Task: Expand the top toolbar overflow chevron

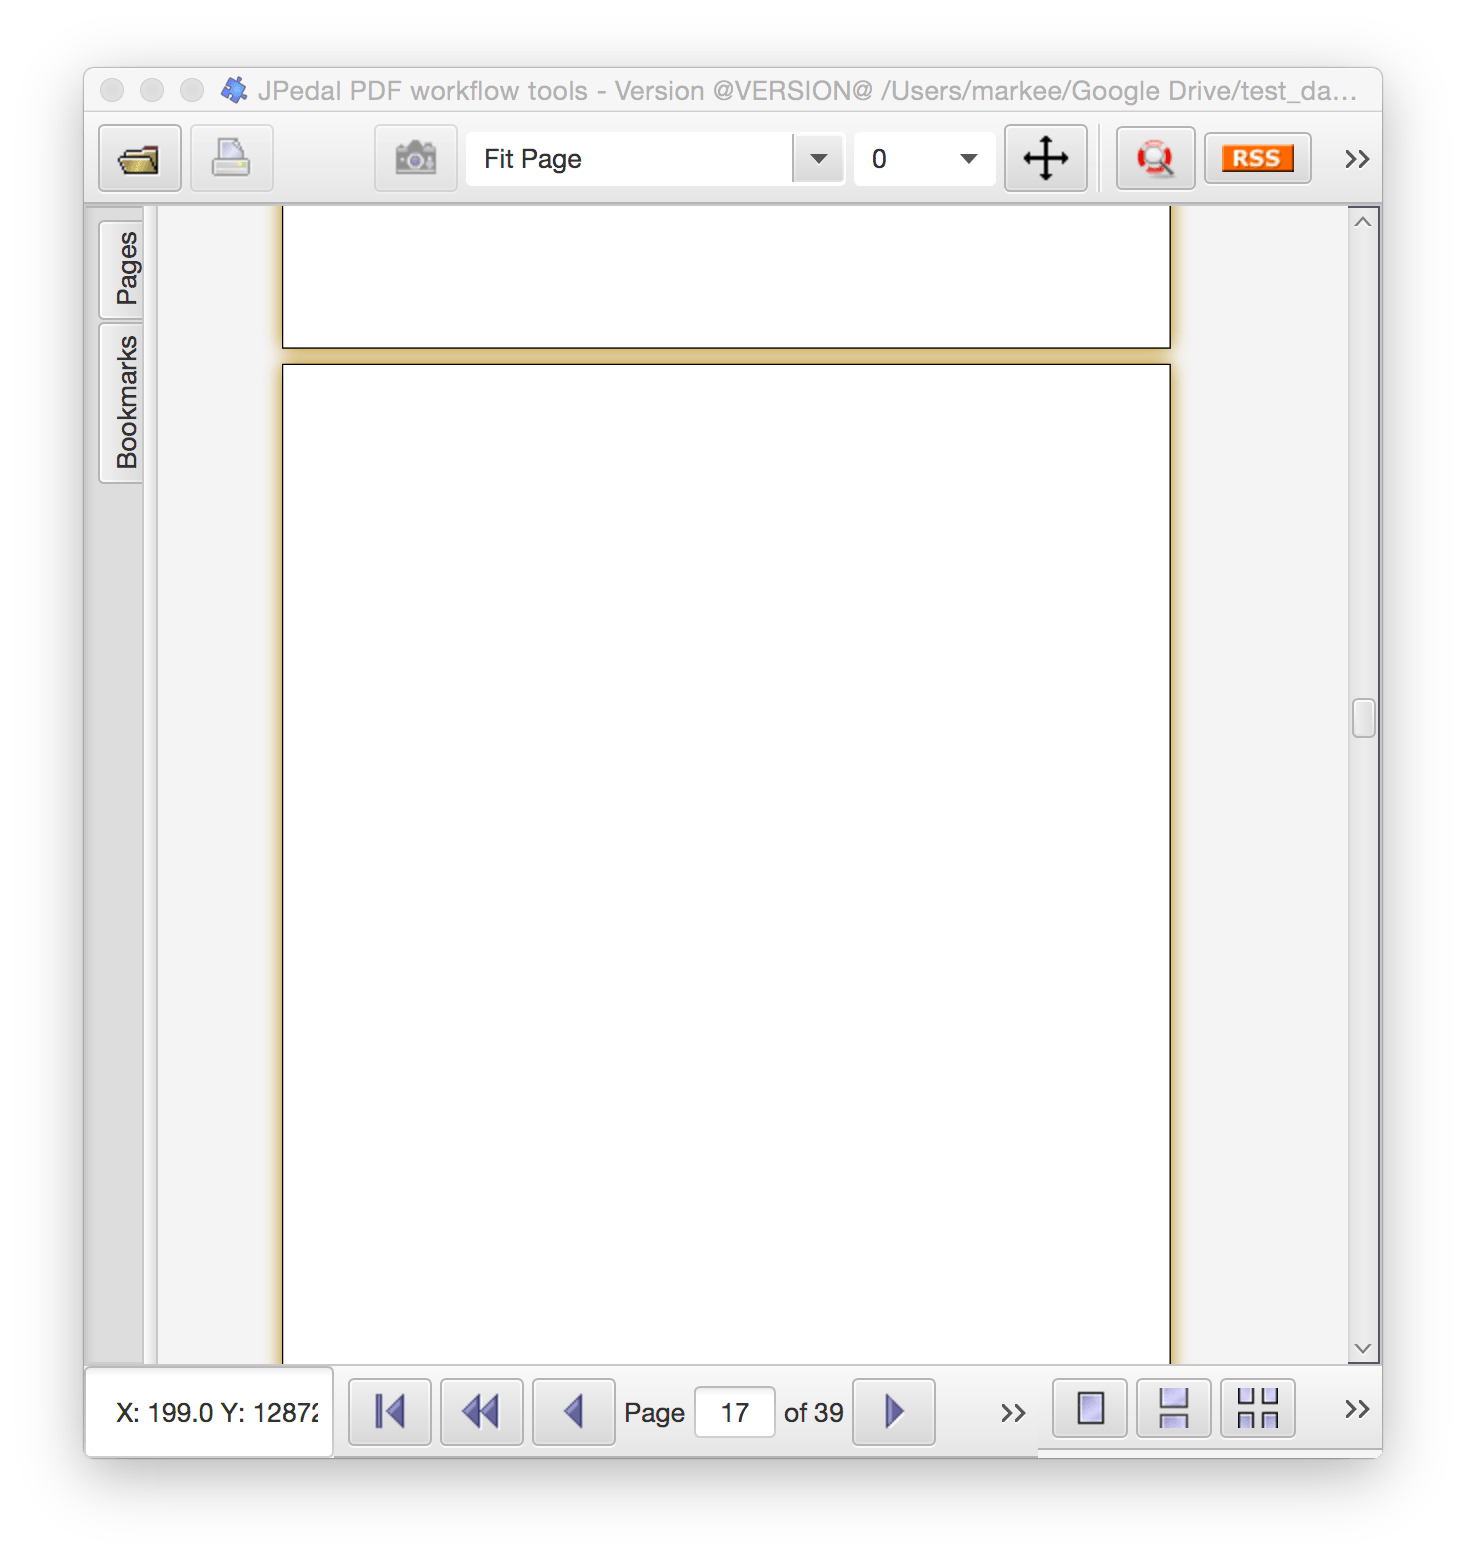Action: (1356, 159)
